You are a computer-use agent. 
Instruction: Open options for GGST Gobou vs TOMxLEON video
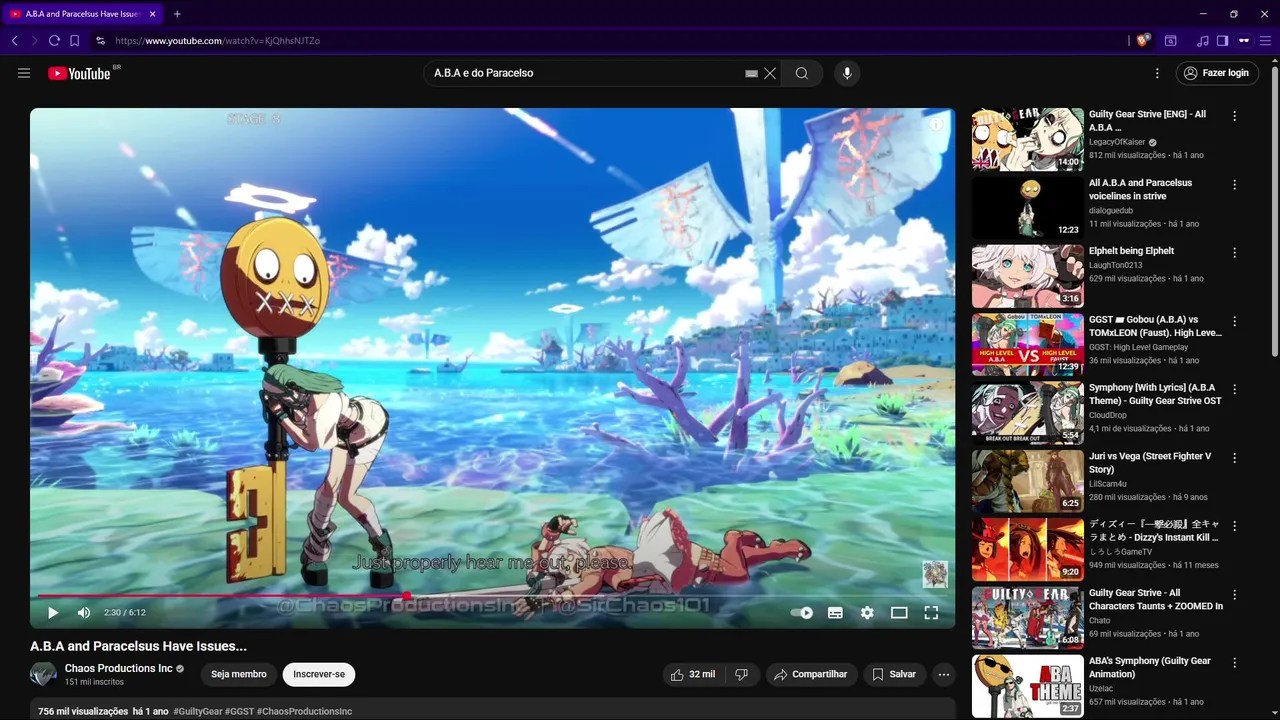pyautogui.click(x=1234, y=322)
